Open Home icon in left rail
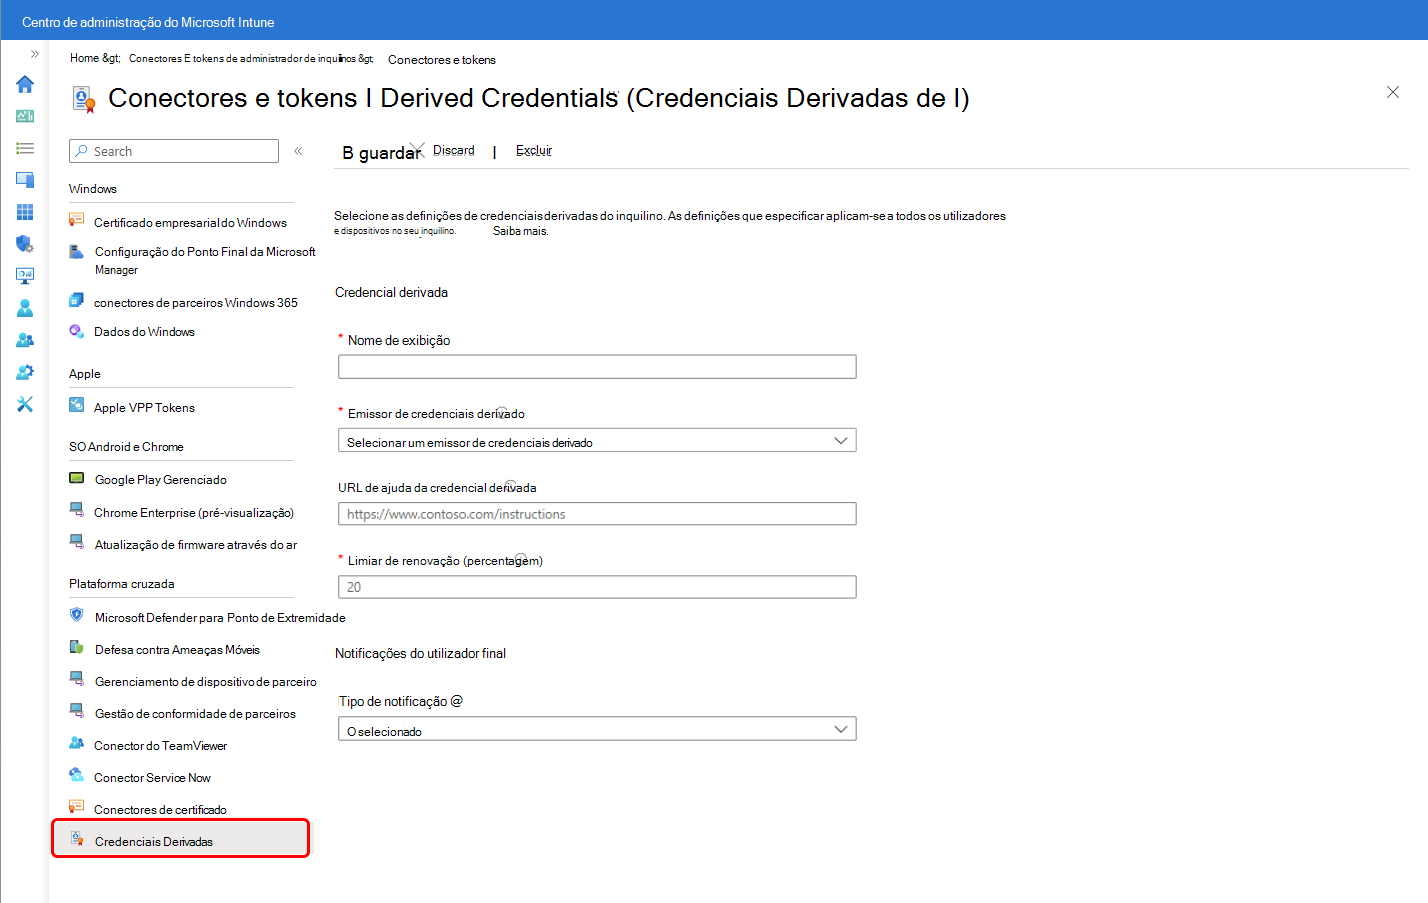The image size is (1428, 903). (x=25, y=84)
